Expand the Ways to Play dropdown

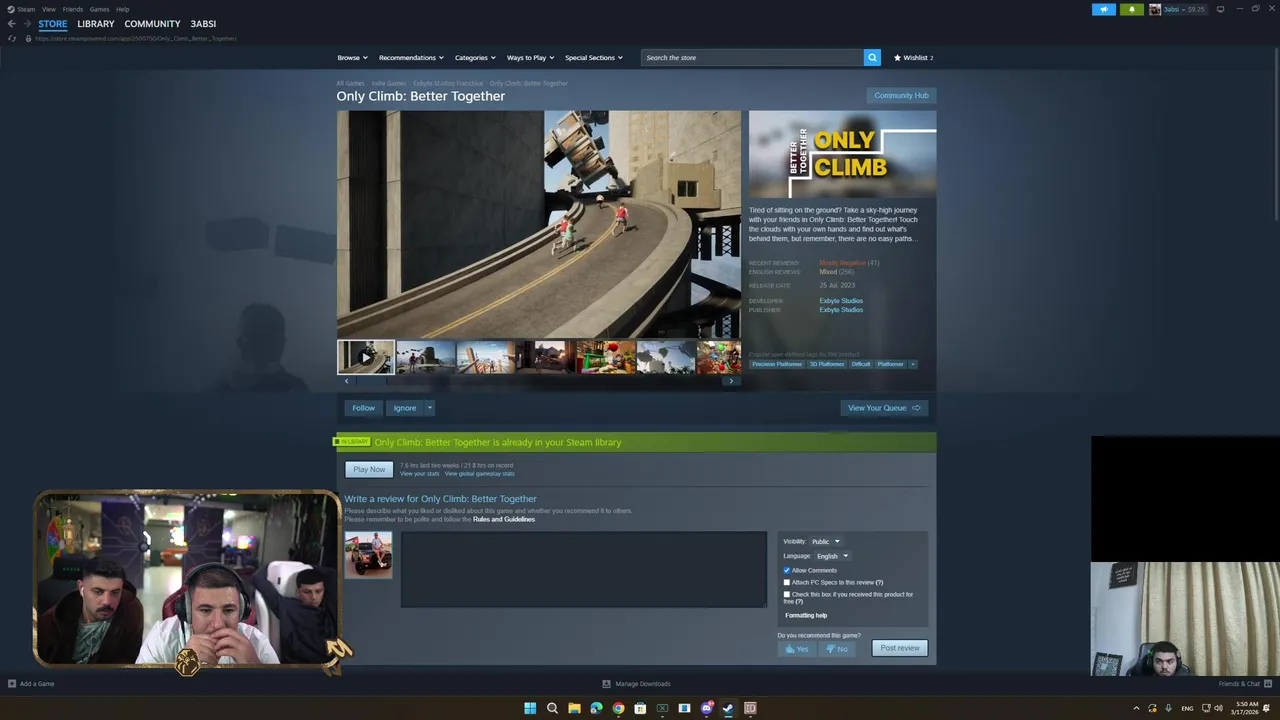pyautogui.click(x=530, y=57)
